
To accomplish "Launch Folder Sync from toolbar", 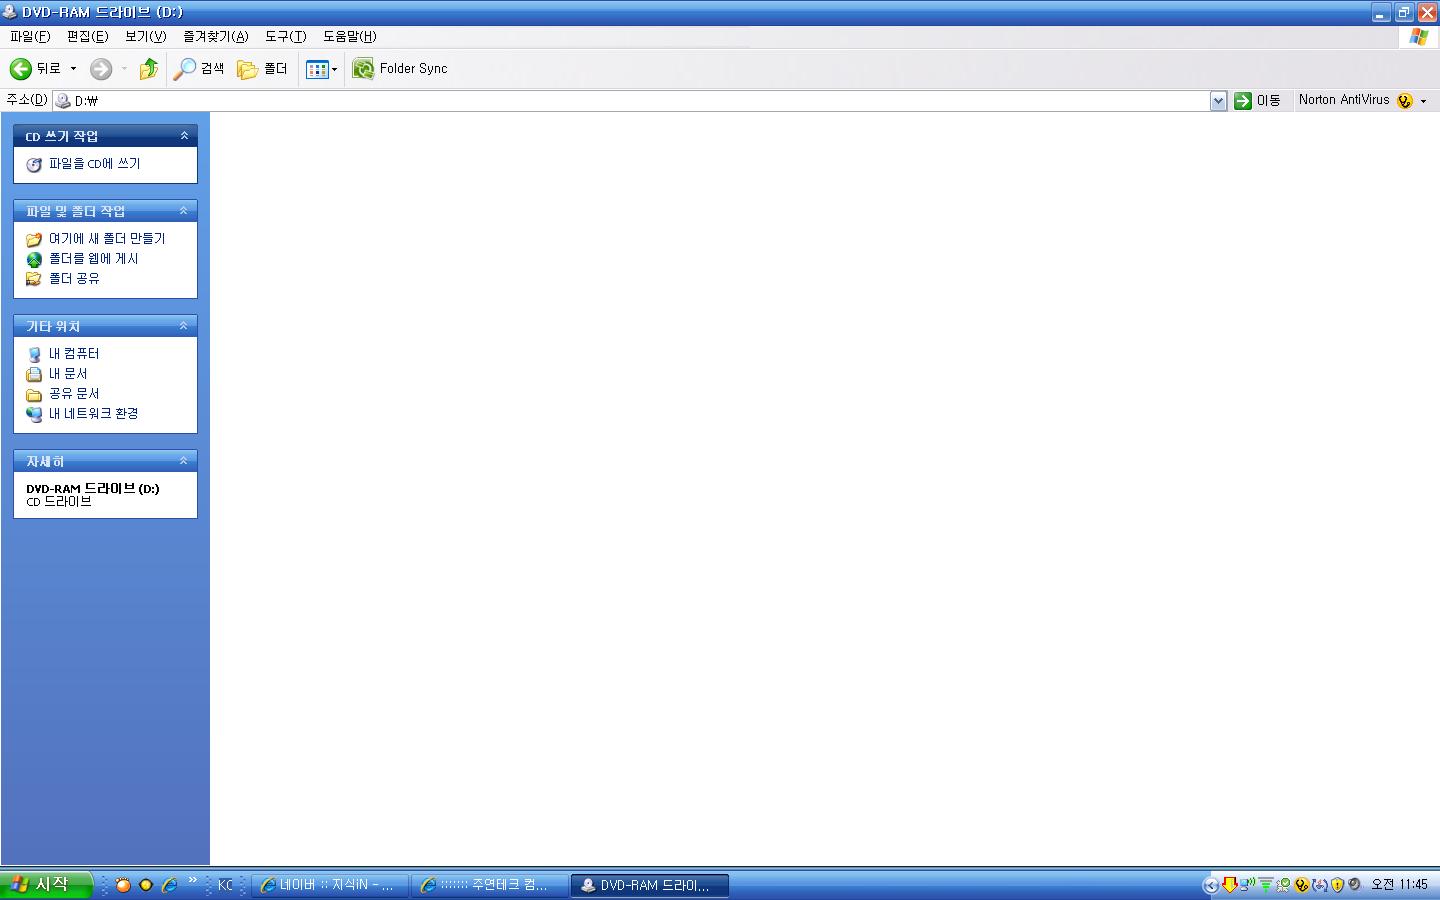I will click(400, 69).
